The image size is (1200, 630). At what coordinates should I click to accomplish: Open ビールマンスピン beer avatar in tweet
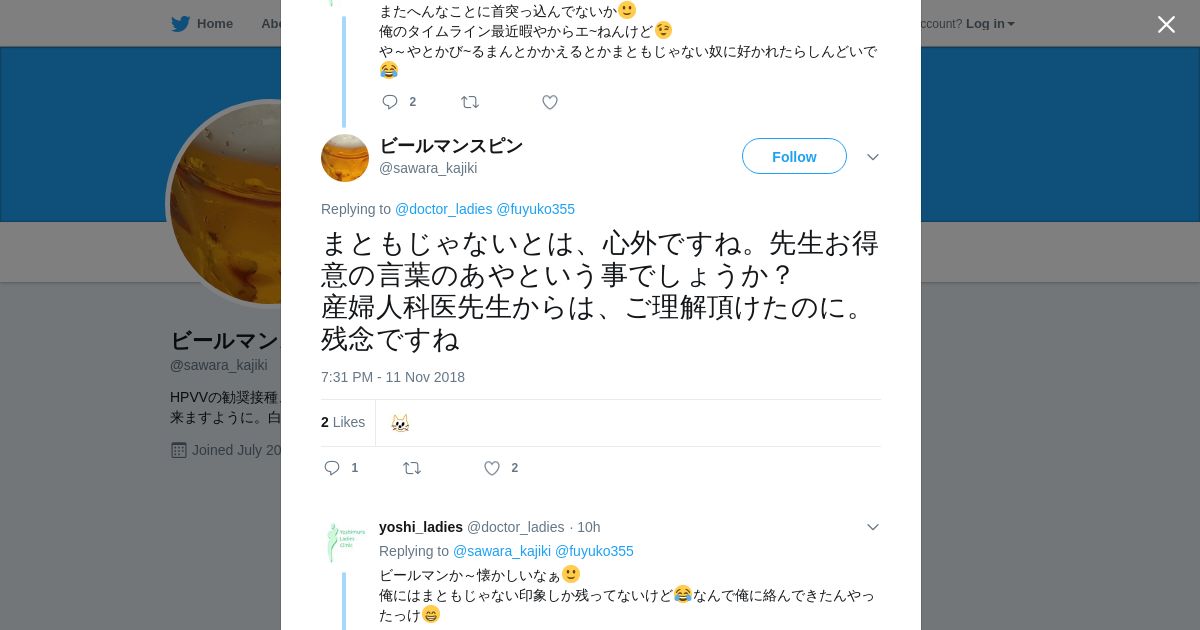345,158
